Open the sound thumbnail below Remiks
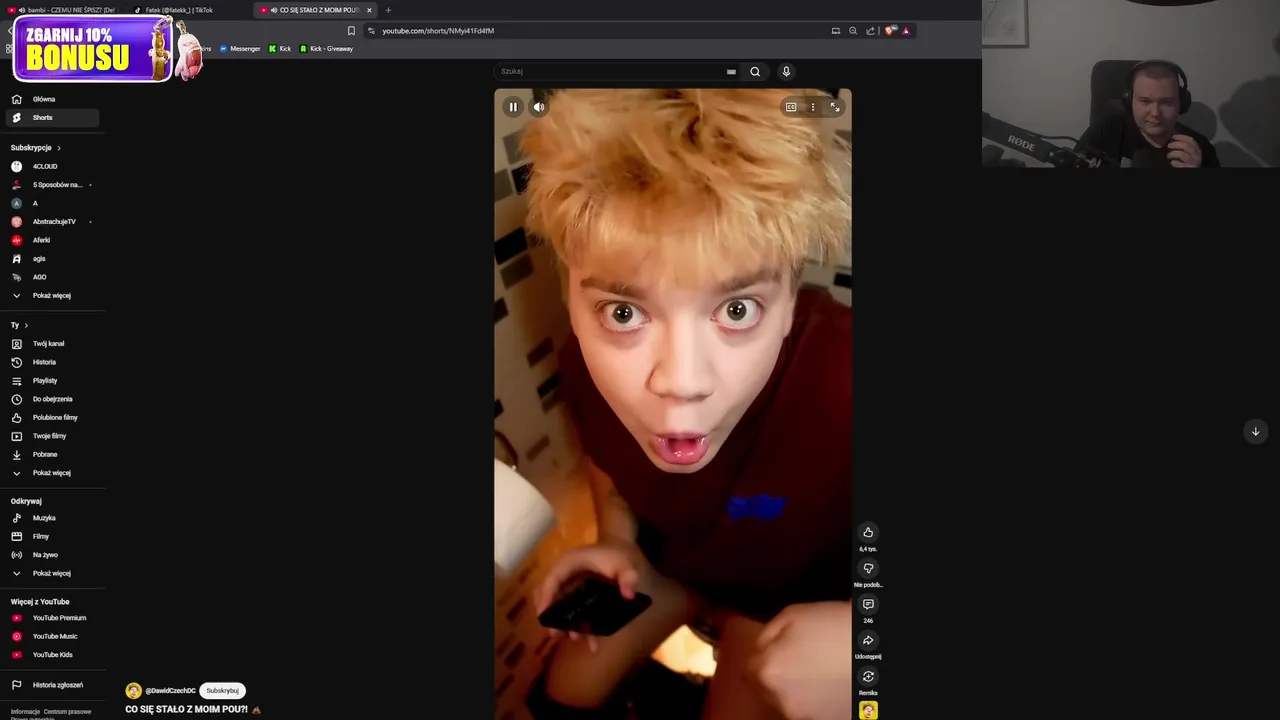This screenshot has height=720, width=1280. [868, 710]
